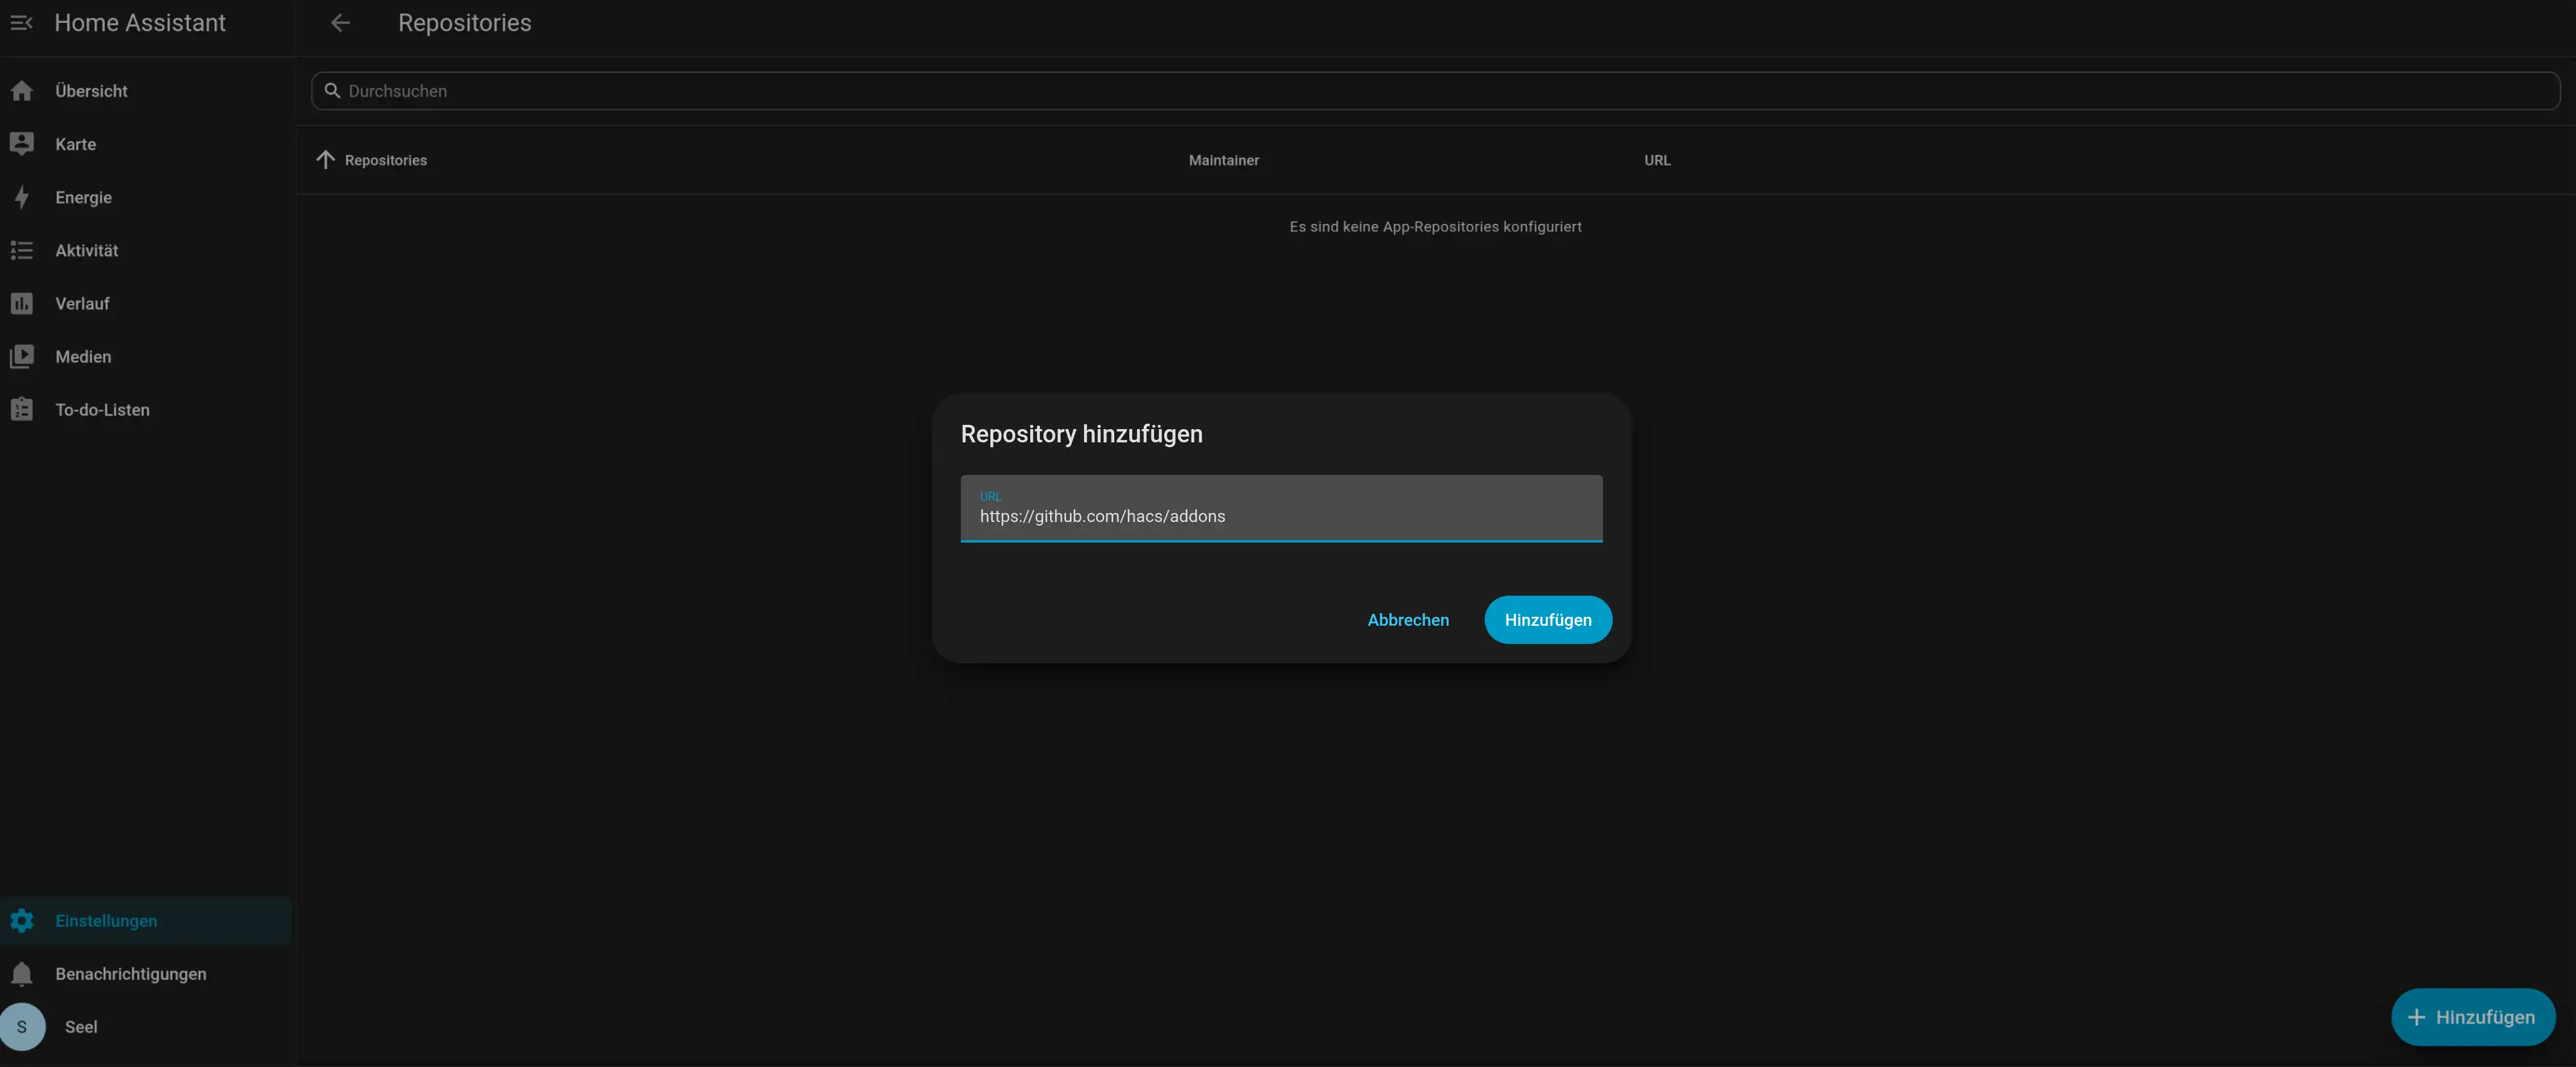The width and height of the screenshot is (2576, 1067).
Task: Go to To-do-Listen in the sidebar
Action: tap(146, 409)
